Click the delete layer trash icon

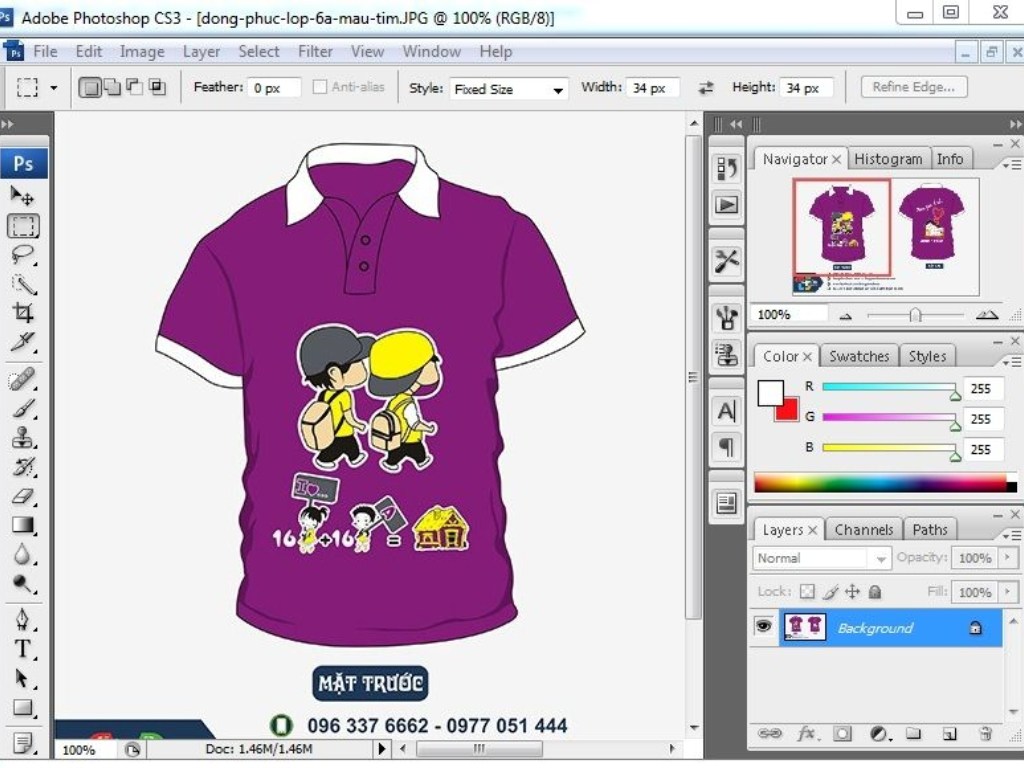(985, 734)
